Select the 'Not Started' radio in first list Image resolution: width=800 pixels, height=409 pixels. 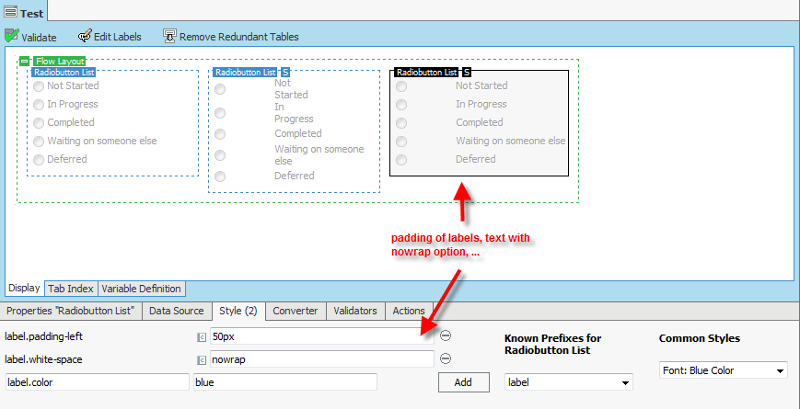39,87
